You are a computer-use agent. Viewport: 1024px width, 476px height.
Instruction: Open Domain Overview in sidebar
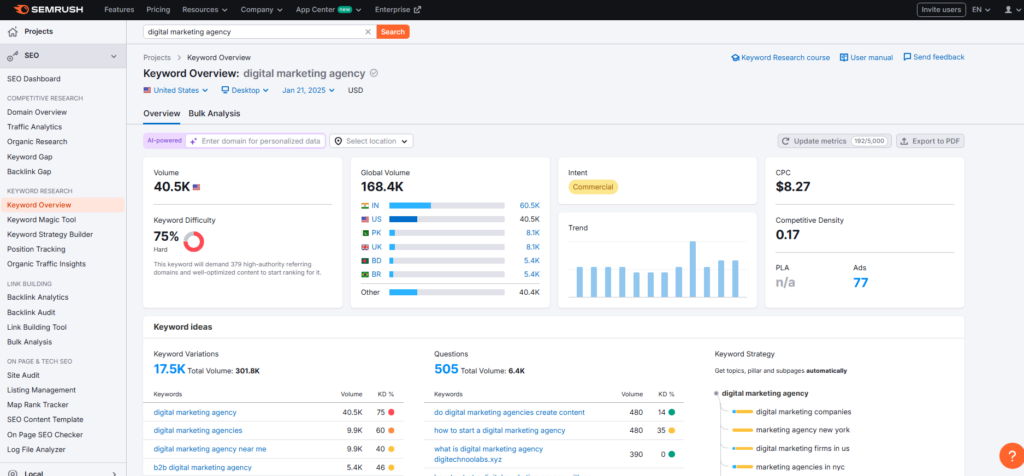pyautogui.click(x=37, y=112)
